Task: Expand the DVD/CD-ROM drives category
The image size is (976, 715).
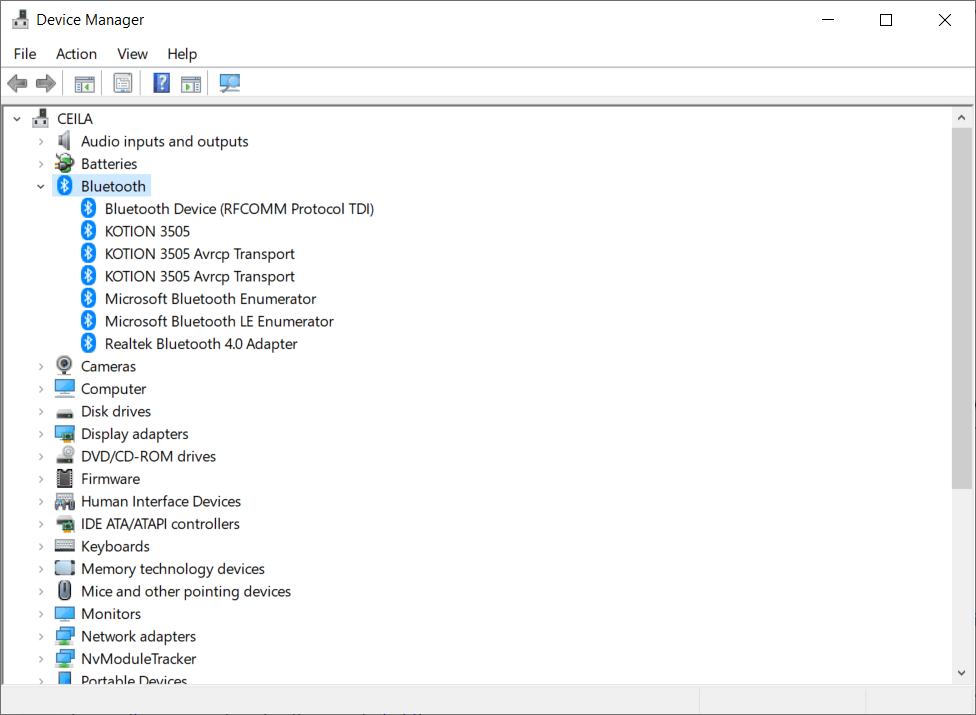Action: tap(41, 457)
